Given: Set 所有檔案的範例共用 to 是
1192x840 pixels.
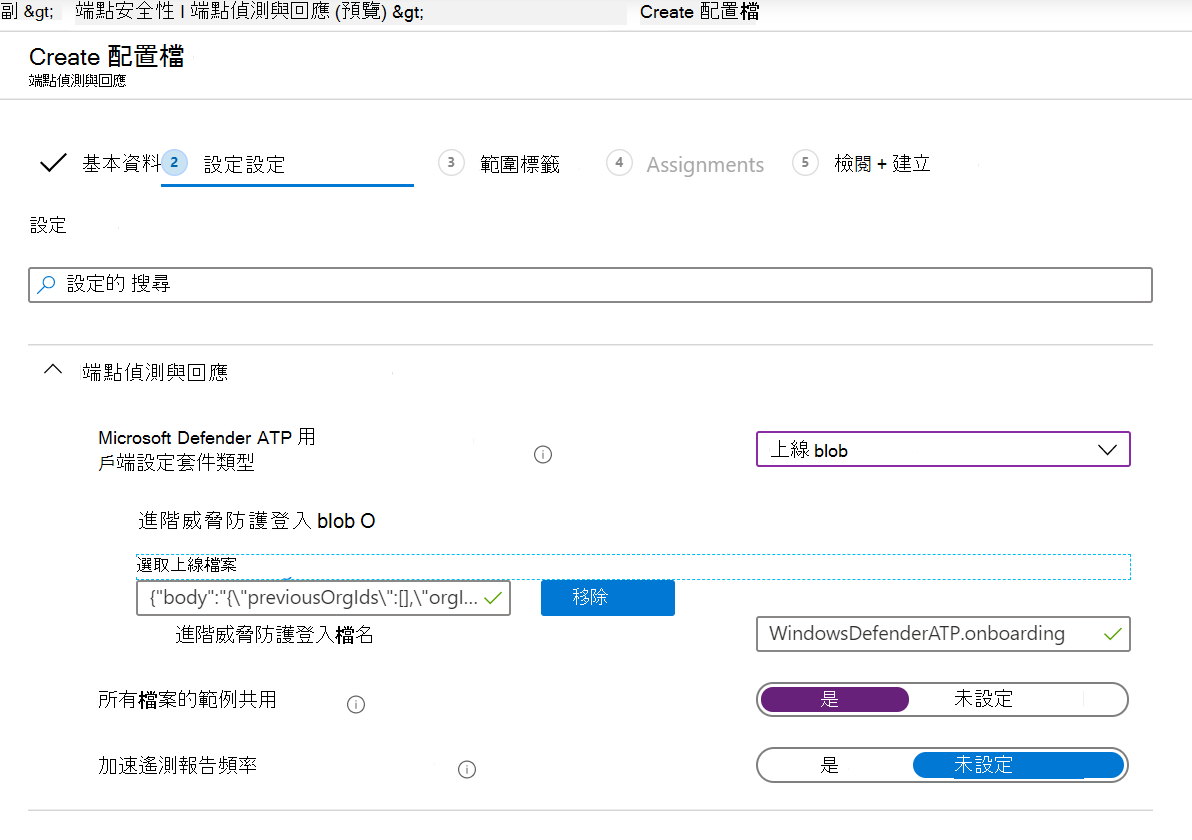Looking at the screenshot, I should pos(834,699).
